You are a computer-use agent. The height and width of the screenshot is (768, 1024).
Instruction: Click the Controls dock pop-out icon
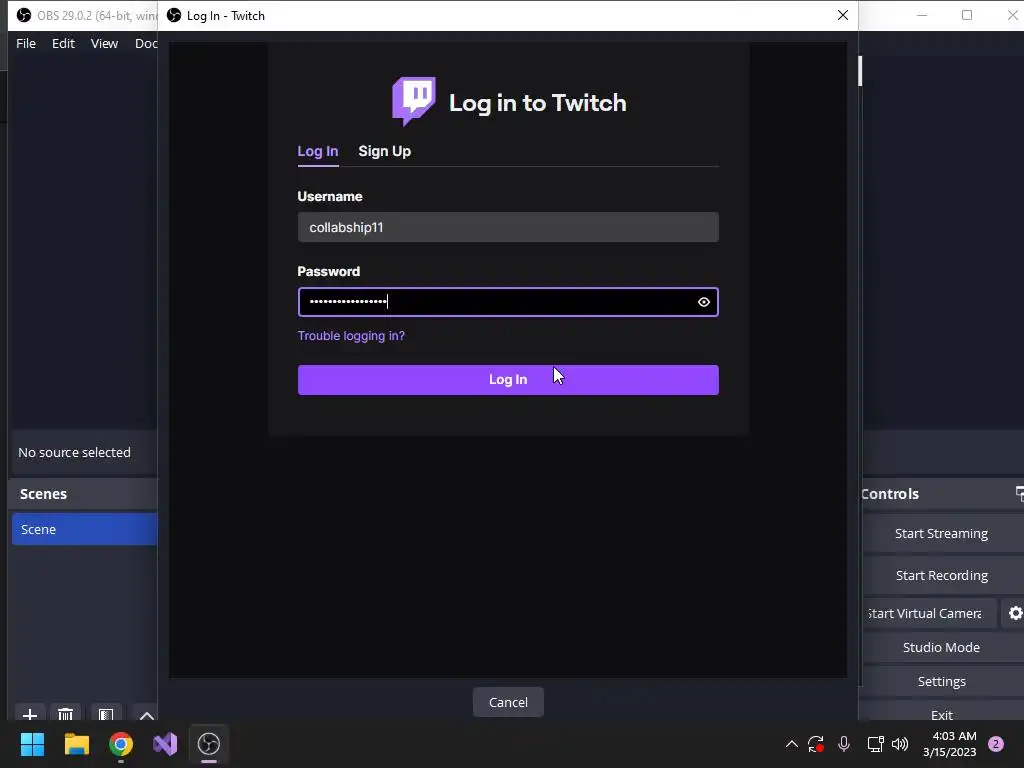coord(1019,494)
